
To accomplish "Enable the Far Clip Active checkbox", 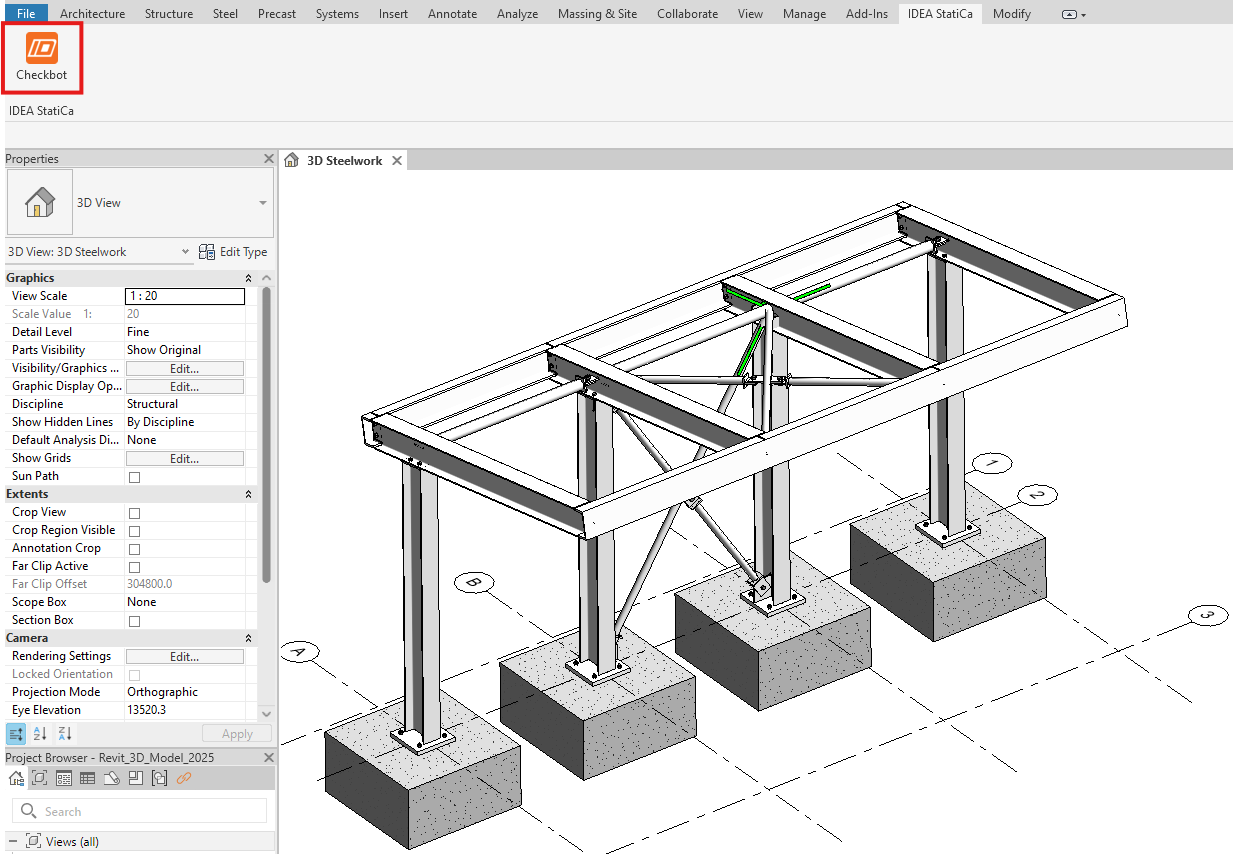I will point(135,567).
